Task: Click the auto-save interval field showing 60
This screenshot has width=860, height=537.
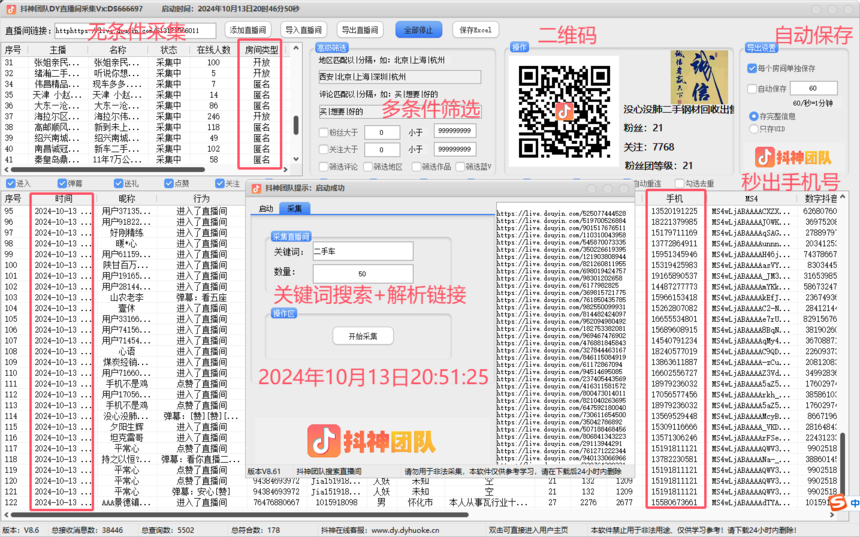Action: 813,88
